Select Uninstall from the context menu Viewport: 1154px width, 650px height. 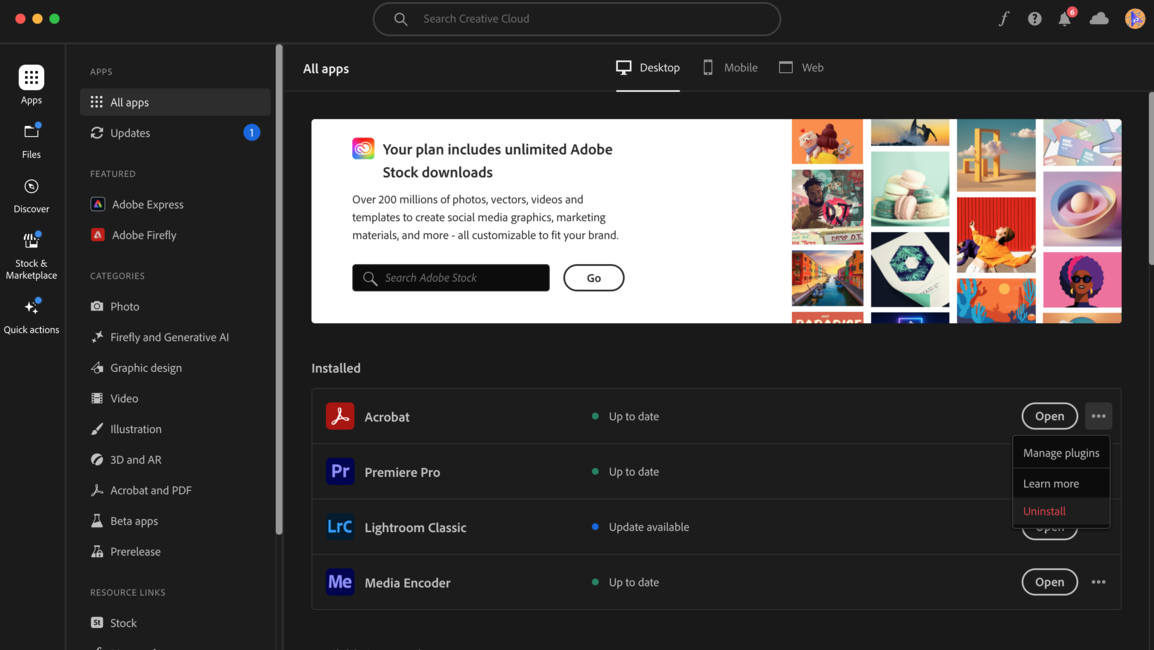tap(1044, 511)
